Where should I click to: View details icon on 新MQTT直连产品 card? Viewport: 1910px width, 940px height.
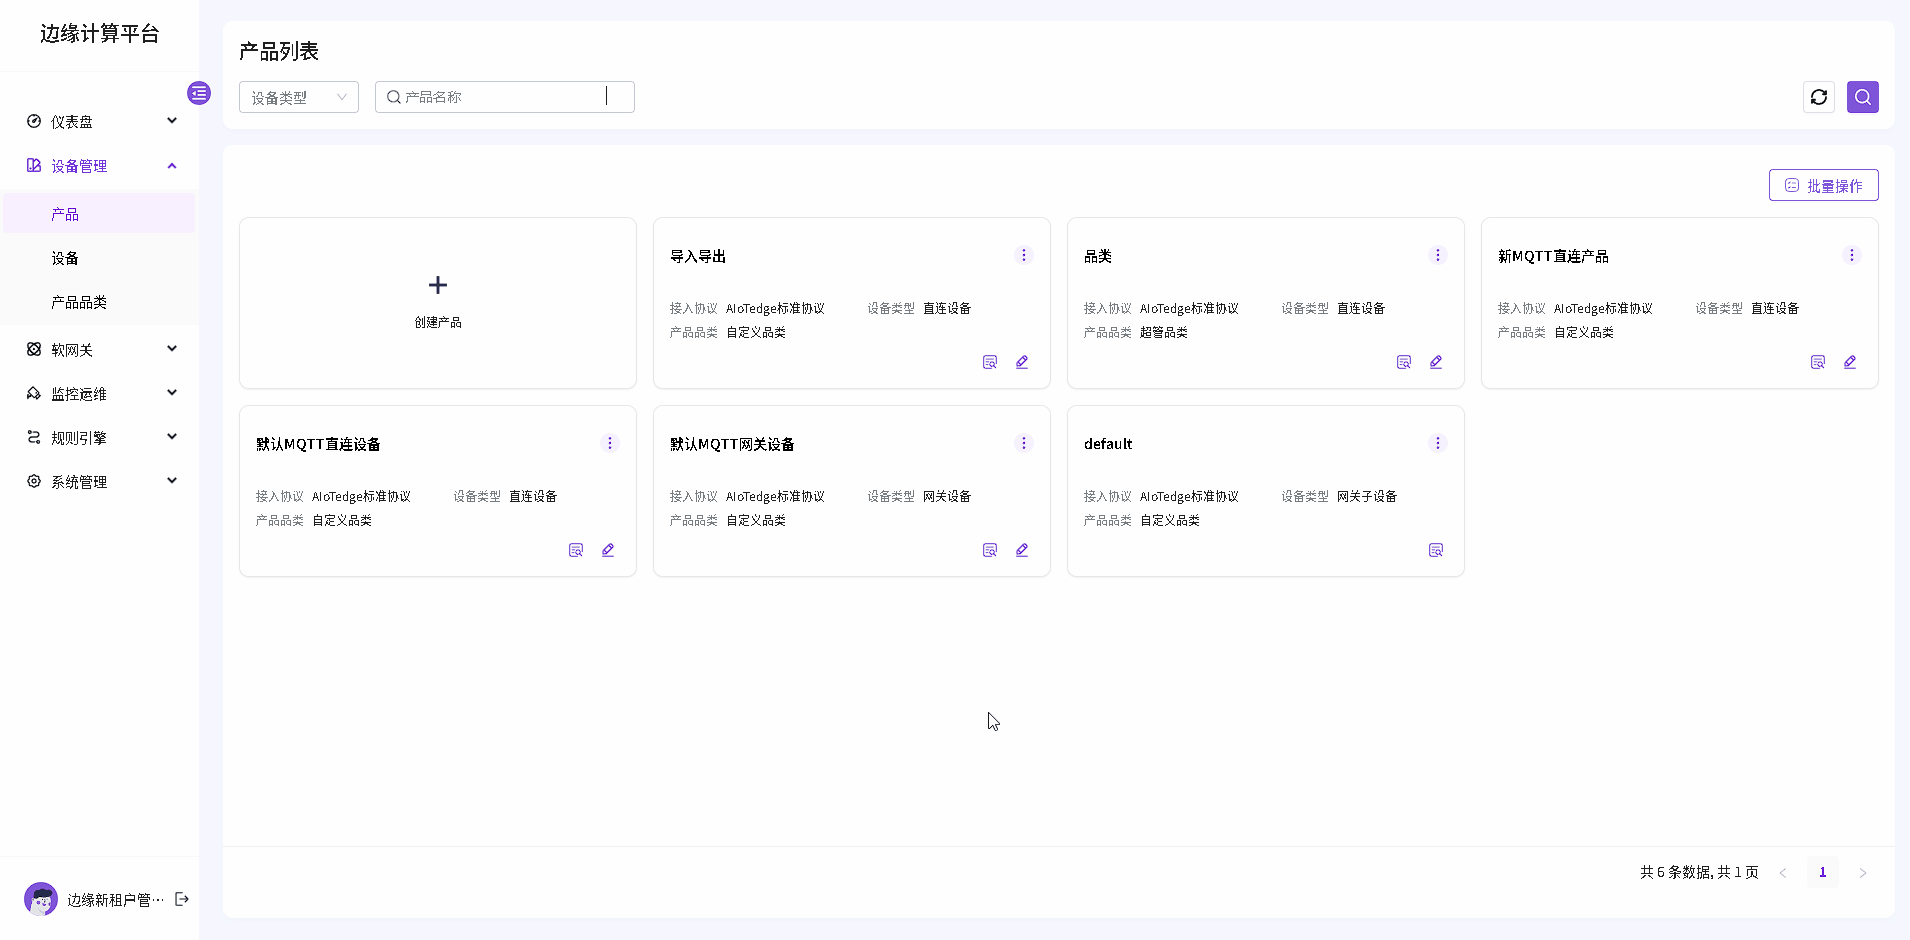point(1817,362)
